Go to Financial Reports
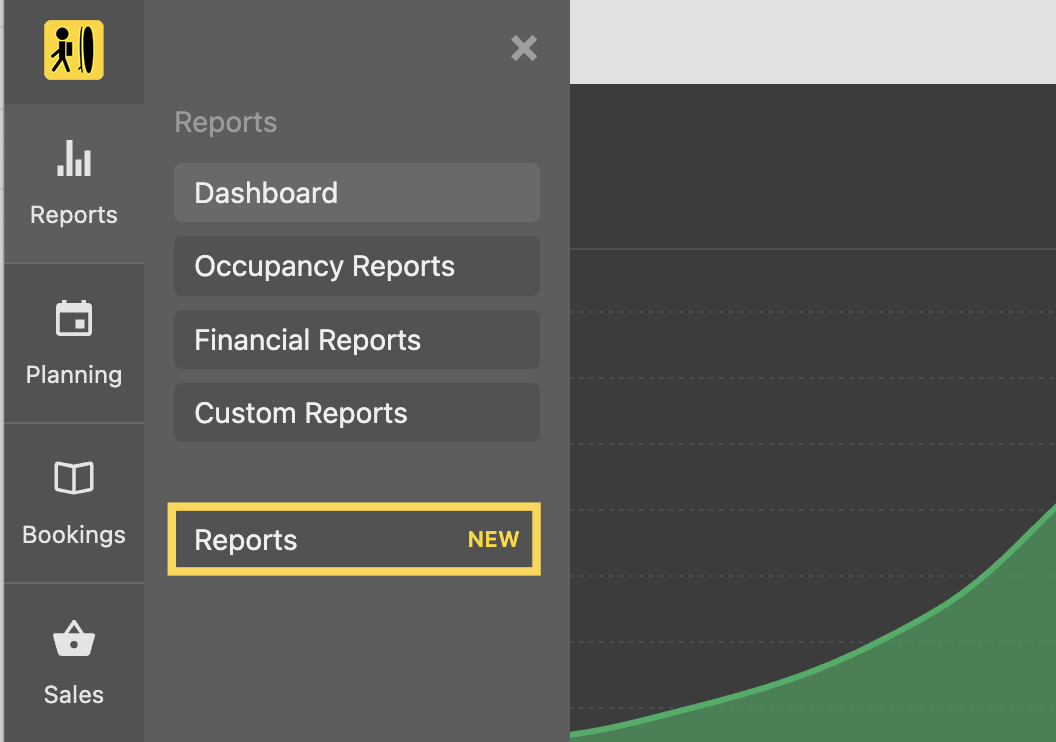 point(356,340)
